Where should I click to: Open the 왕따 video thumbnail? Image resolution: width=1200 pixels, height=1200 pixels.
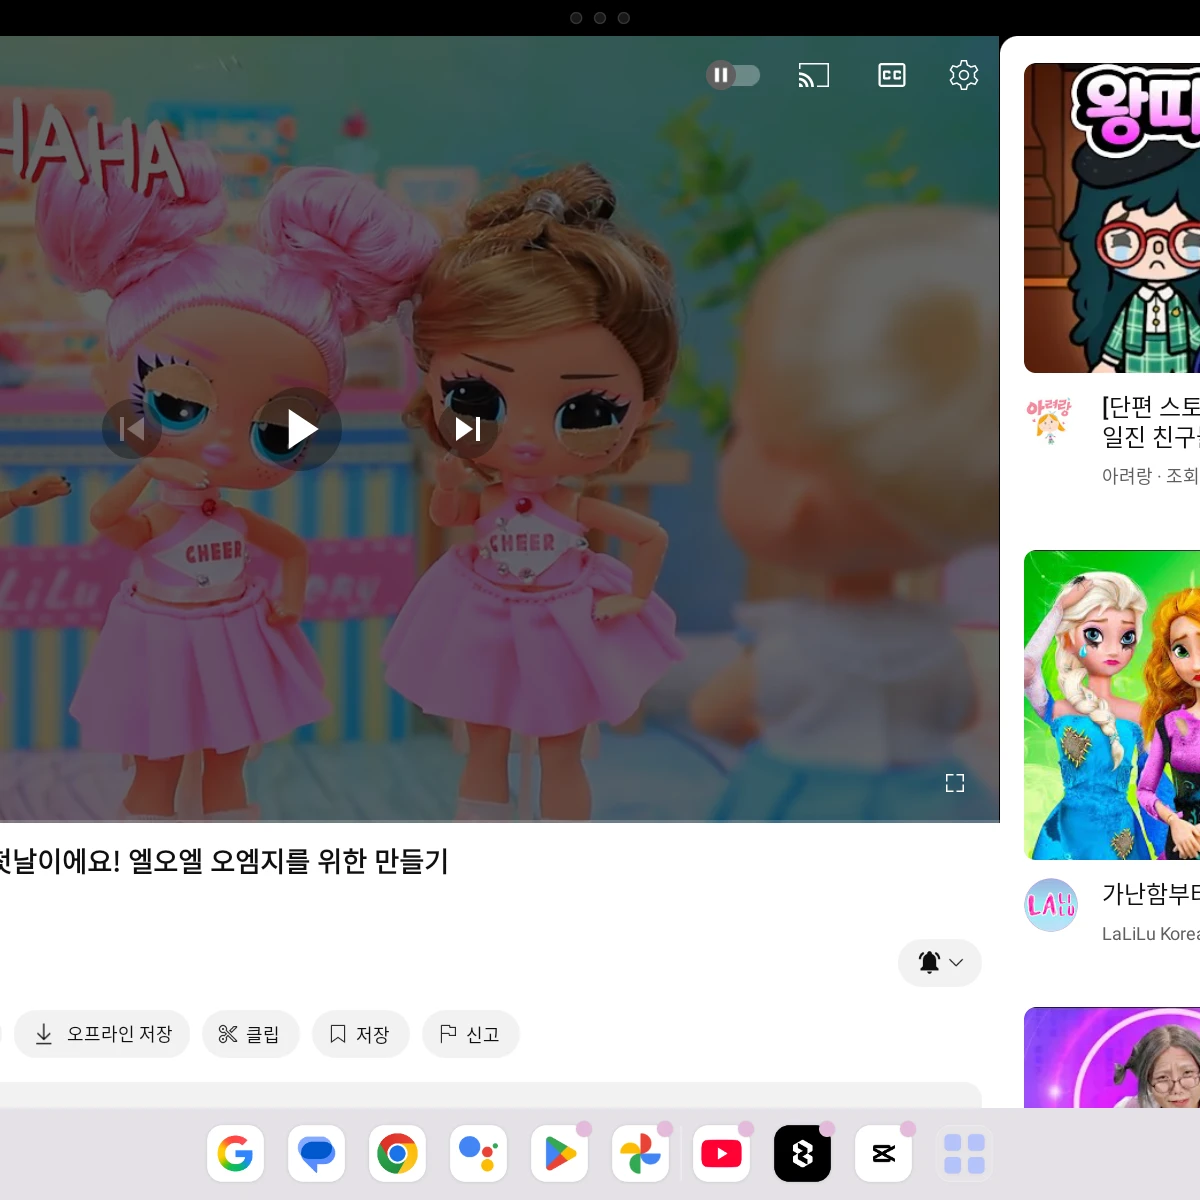[1112, 218]
